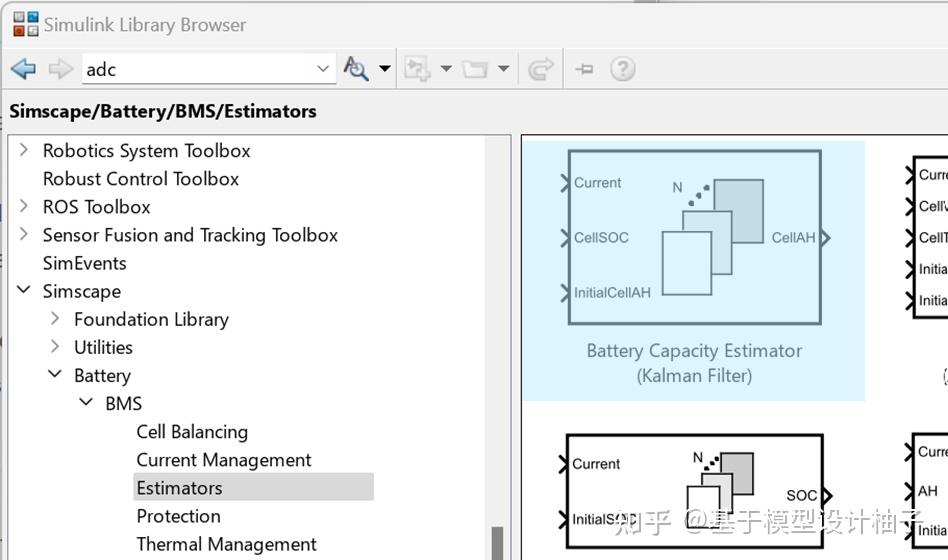Select Cell Balancing library
Image resolution: width=948 pixels, height=560 pixels.
pos(192,432)
